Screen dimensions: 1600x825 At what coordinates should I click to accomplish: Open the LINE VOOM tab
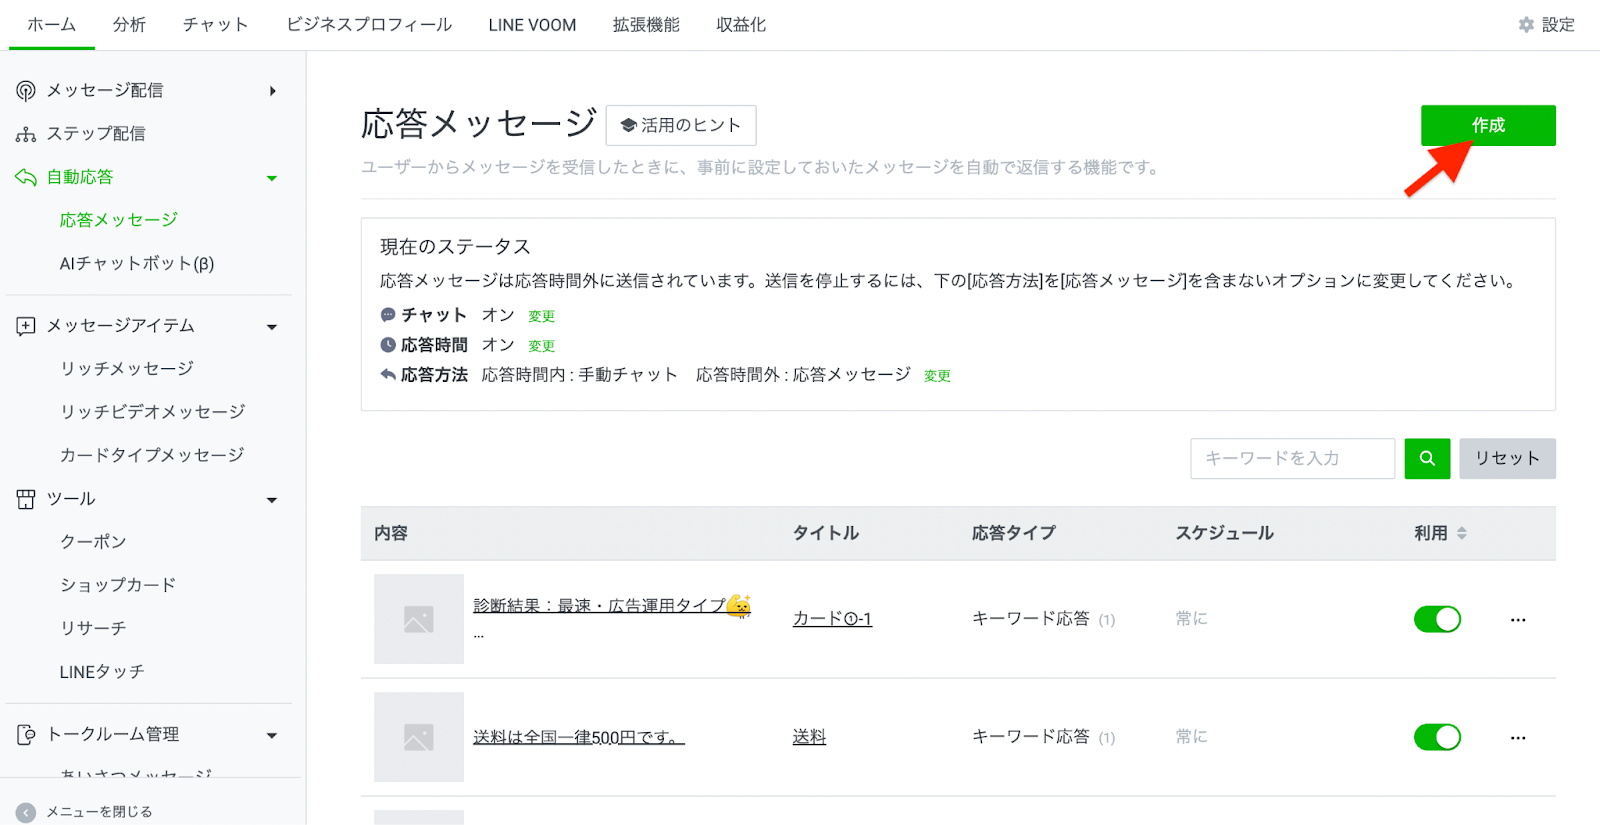(x=532, y=25)
